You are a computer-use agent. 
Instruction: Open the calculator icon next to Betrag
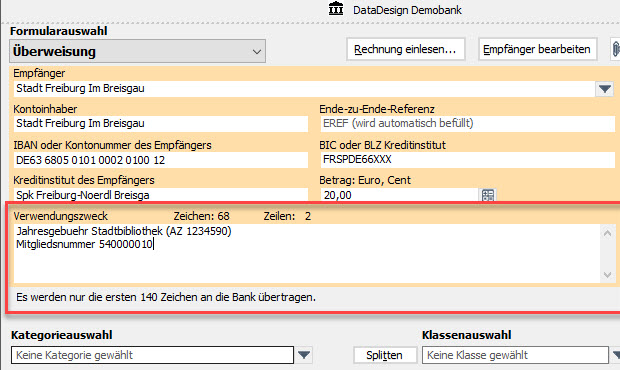(x=488, y=195)
